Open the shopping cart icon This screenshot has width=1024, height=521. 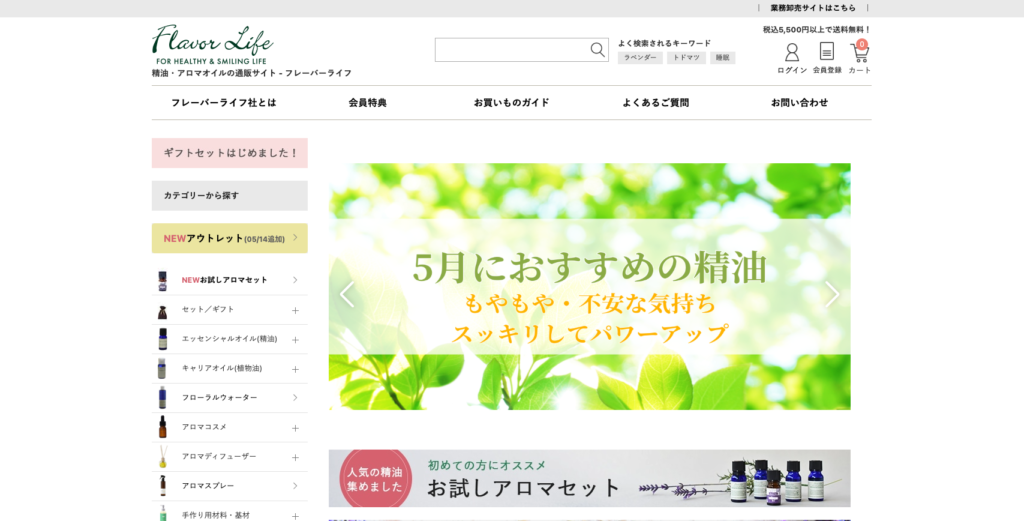pos(860,53)
